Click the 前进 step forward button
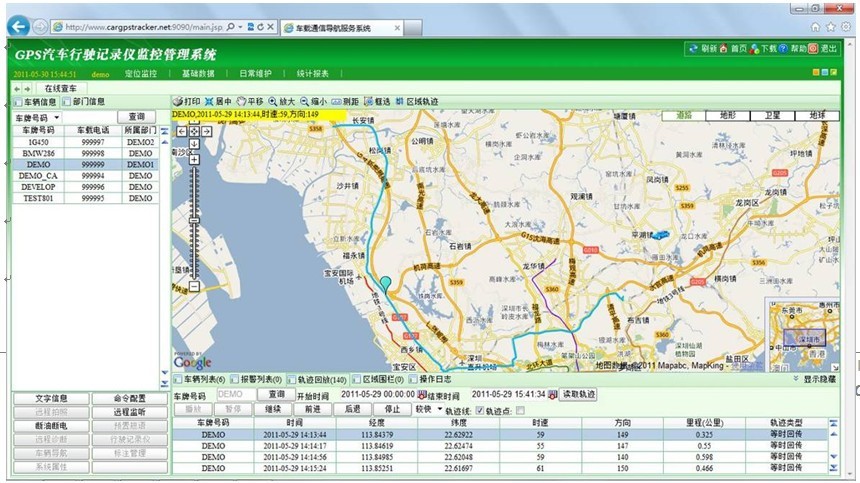The width and height of the screenshot is (860, 483). 313,409
